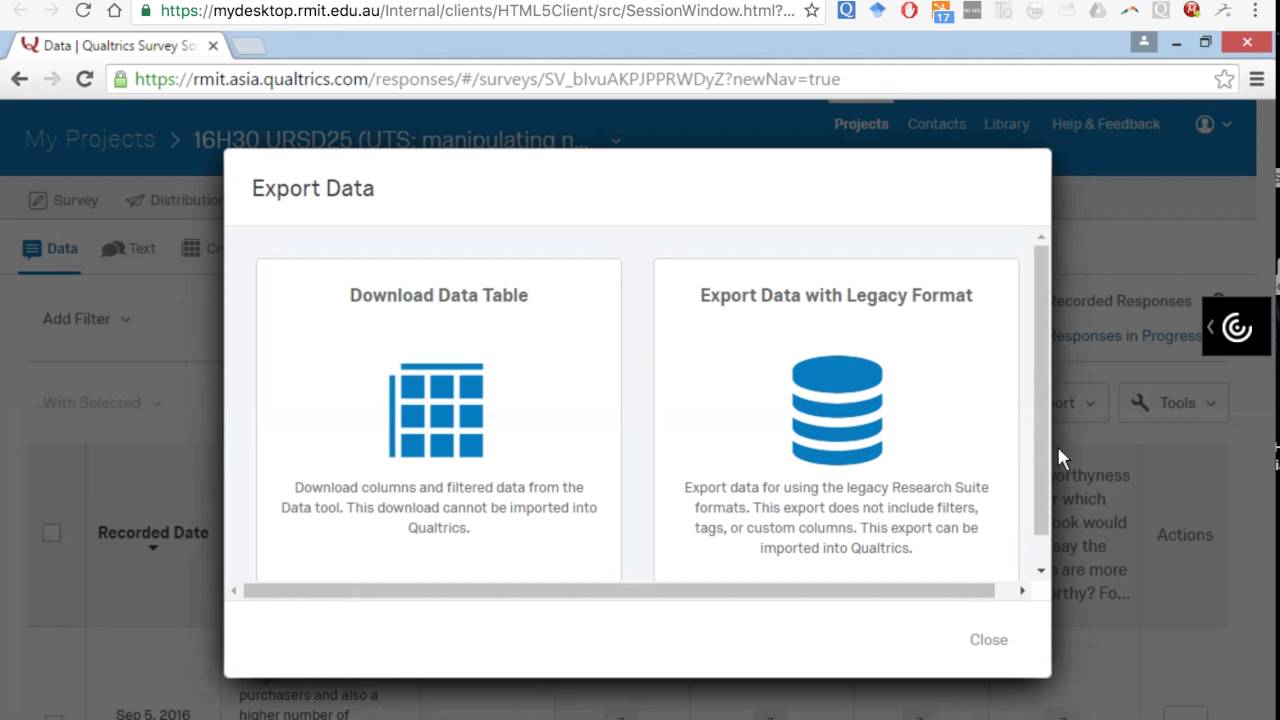Click the Download Data Table grid icon
1280x720 pixels.
436,410
